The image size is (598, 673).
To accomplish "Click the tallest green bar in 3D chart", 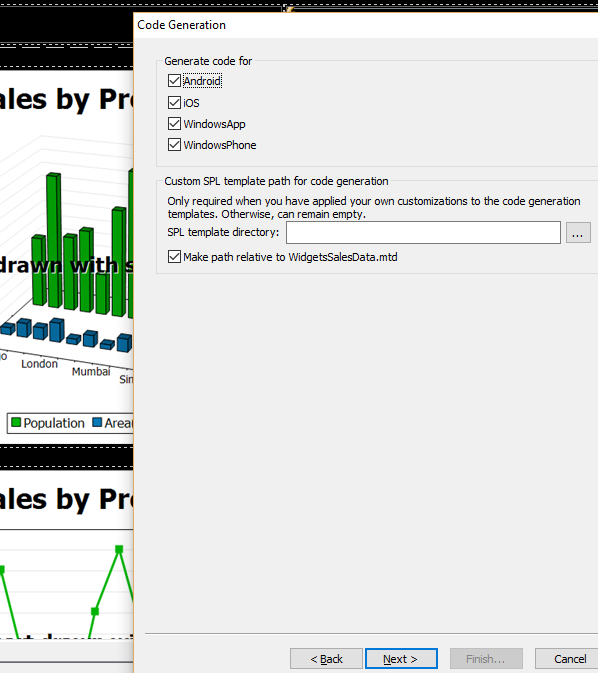I will point(54,240).
